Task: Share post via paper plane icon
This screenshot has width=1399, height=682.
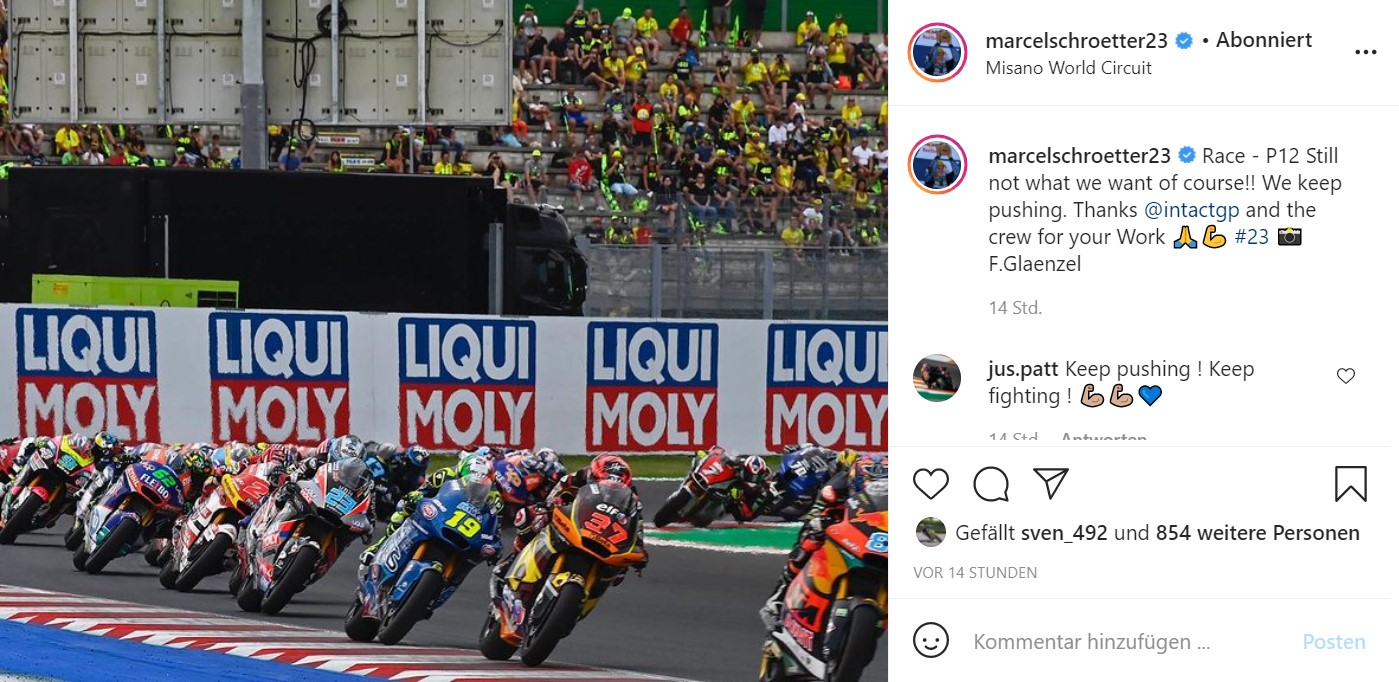Action: tap(1050, 484)
